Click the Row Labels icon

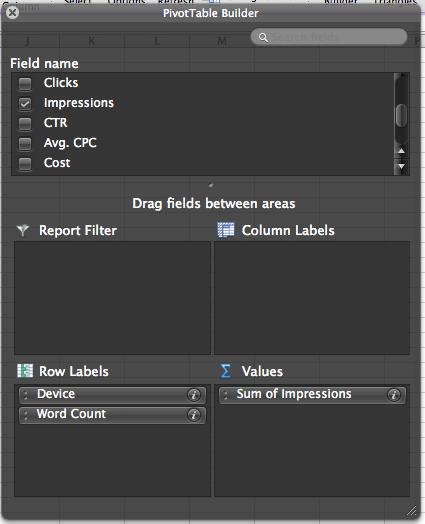tap(25, 371)
